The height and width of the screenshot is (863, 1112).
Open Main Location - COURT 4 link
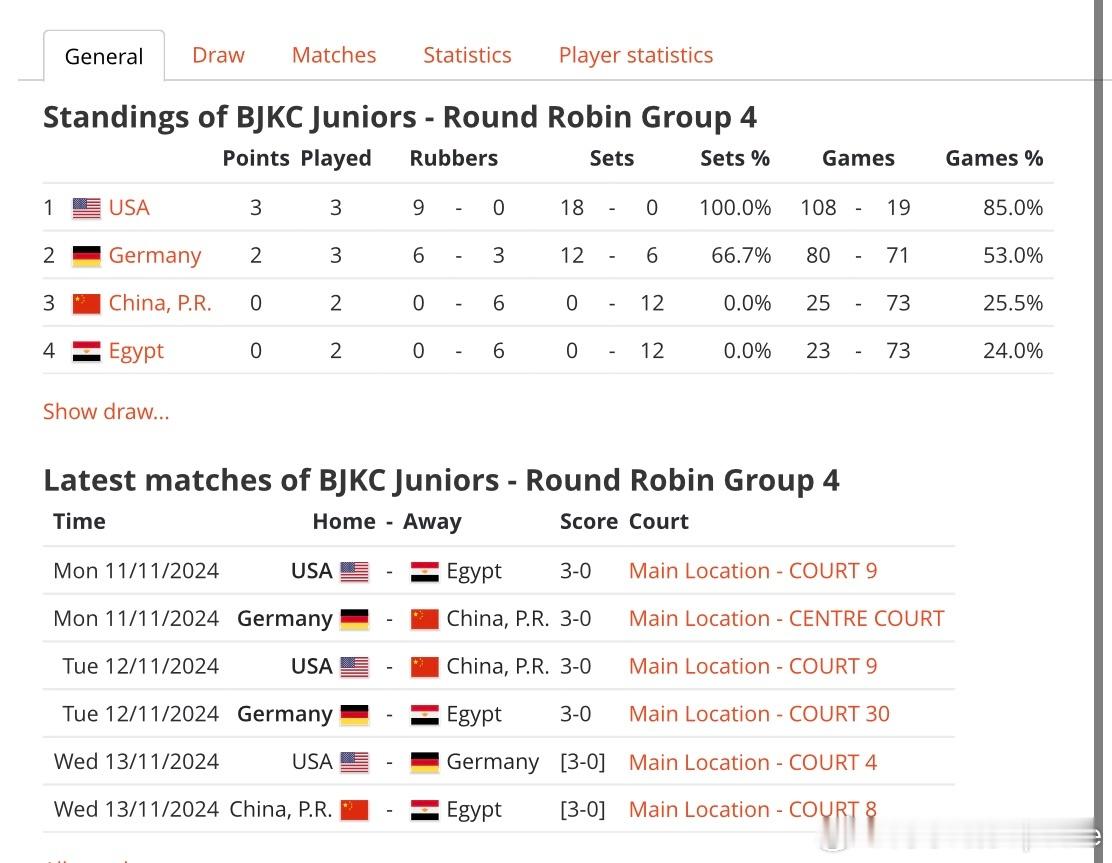click(753, 762)
